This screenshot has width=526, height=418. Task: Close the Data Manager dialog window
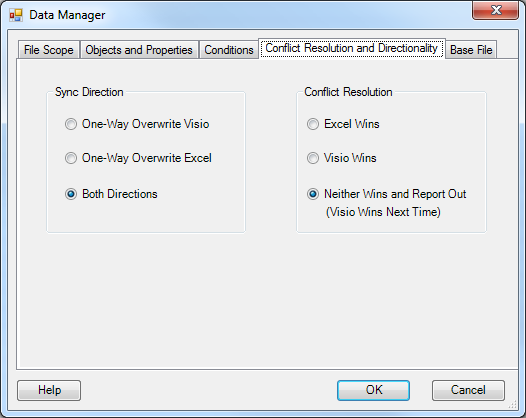point(495,10)
